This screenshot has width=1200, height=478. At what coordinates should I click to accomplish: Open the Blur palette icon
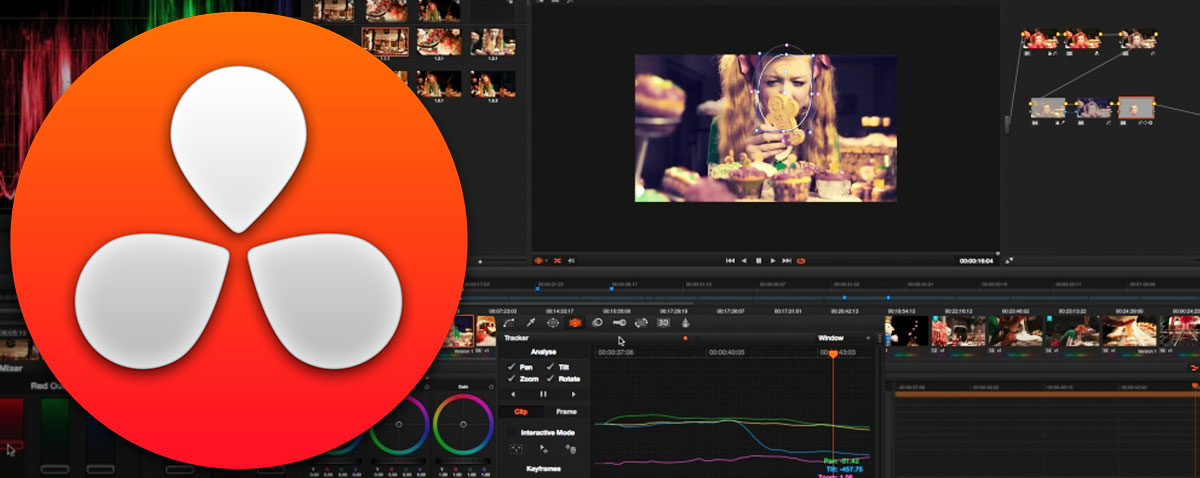(x=597, y=323)
